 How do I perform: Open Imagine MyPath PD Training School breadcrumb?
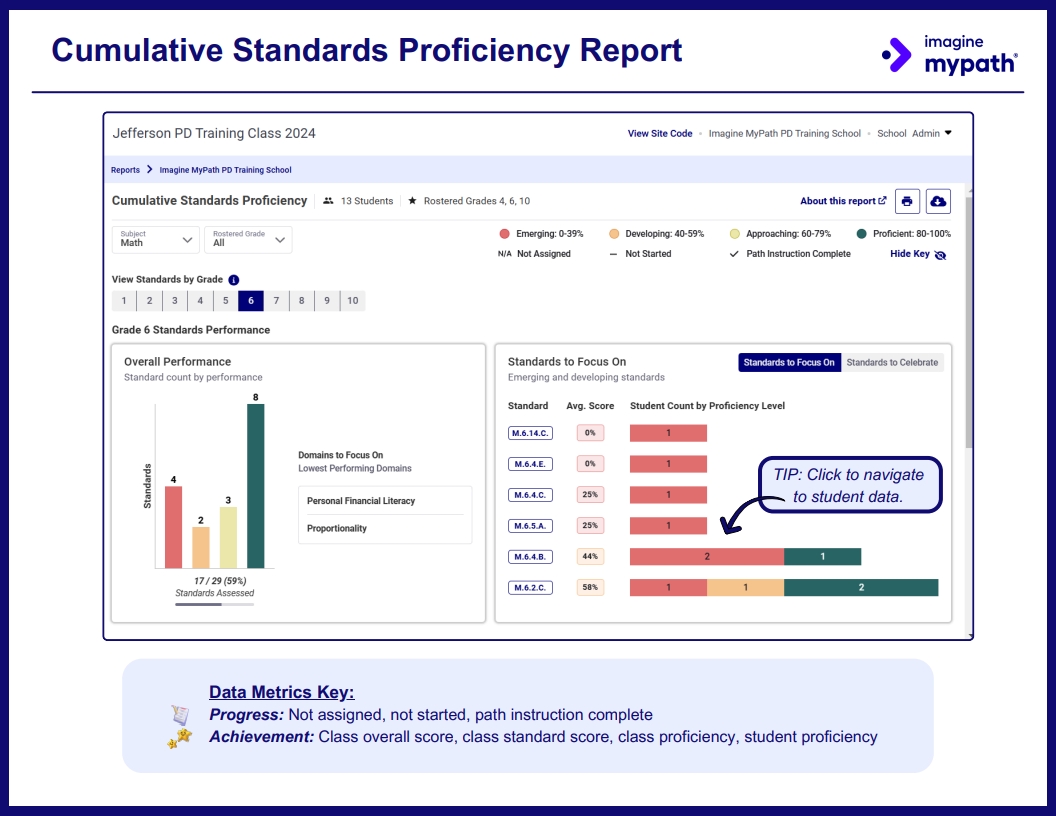226,170
